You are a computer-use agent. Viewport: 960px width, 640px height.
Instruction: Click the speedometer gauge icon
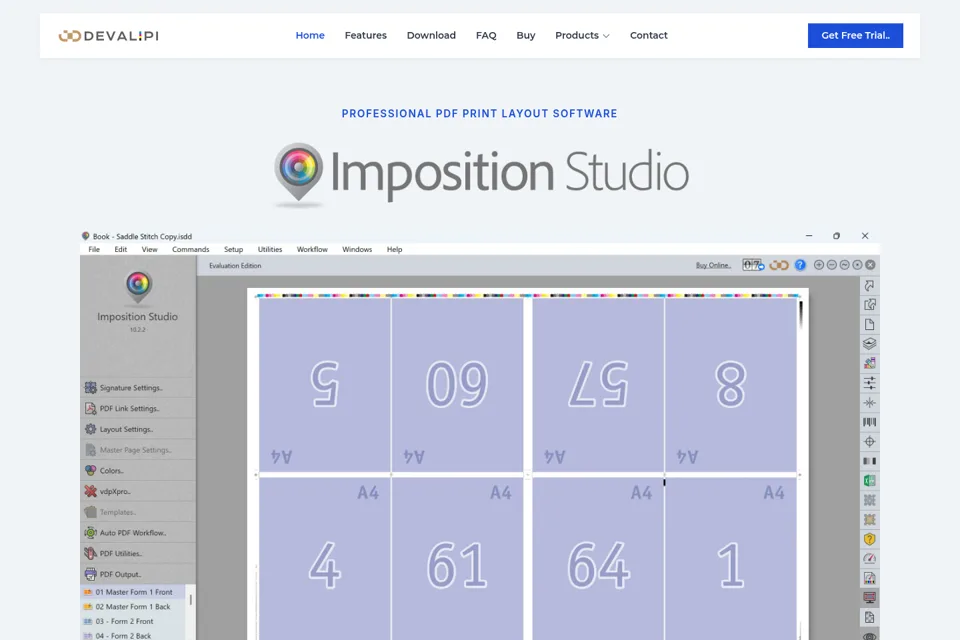869,559
